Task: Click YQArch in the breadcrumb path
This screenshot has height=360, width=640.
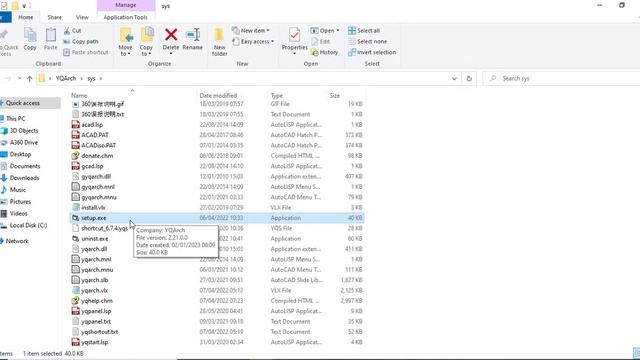Action: 66,78
